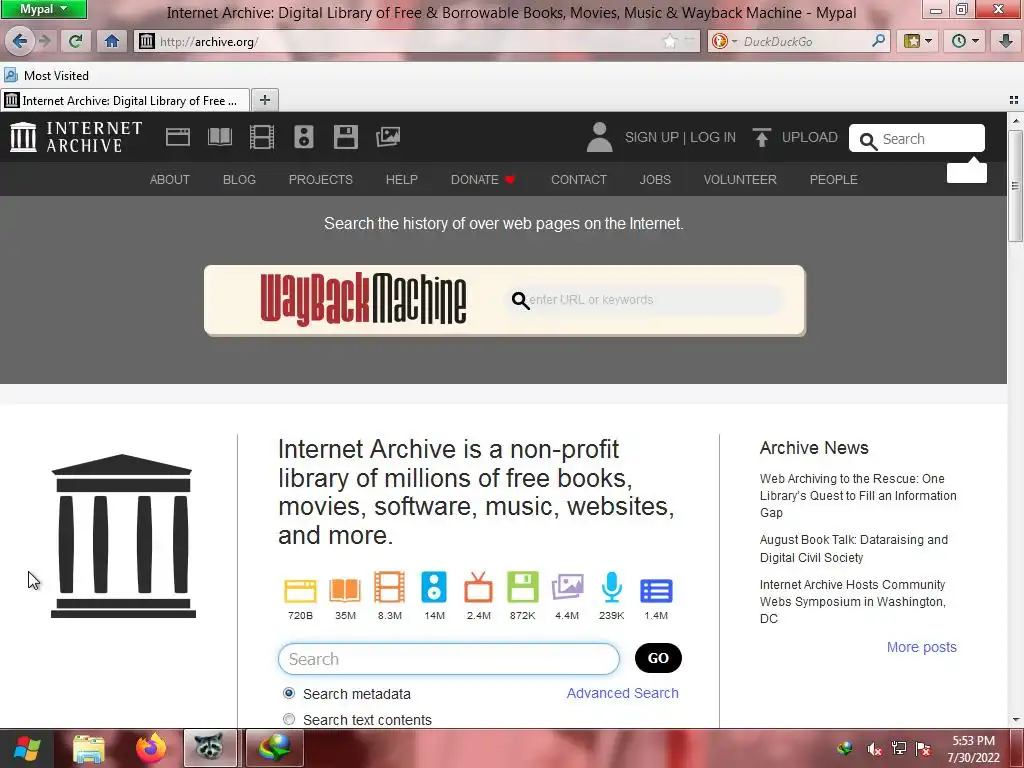
Task: Click the DuckDuckGo search magnifier icon
Action: pyautogui.click(x=878, y=41)
